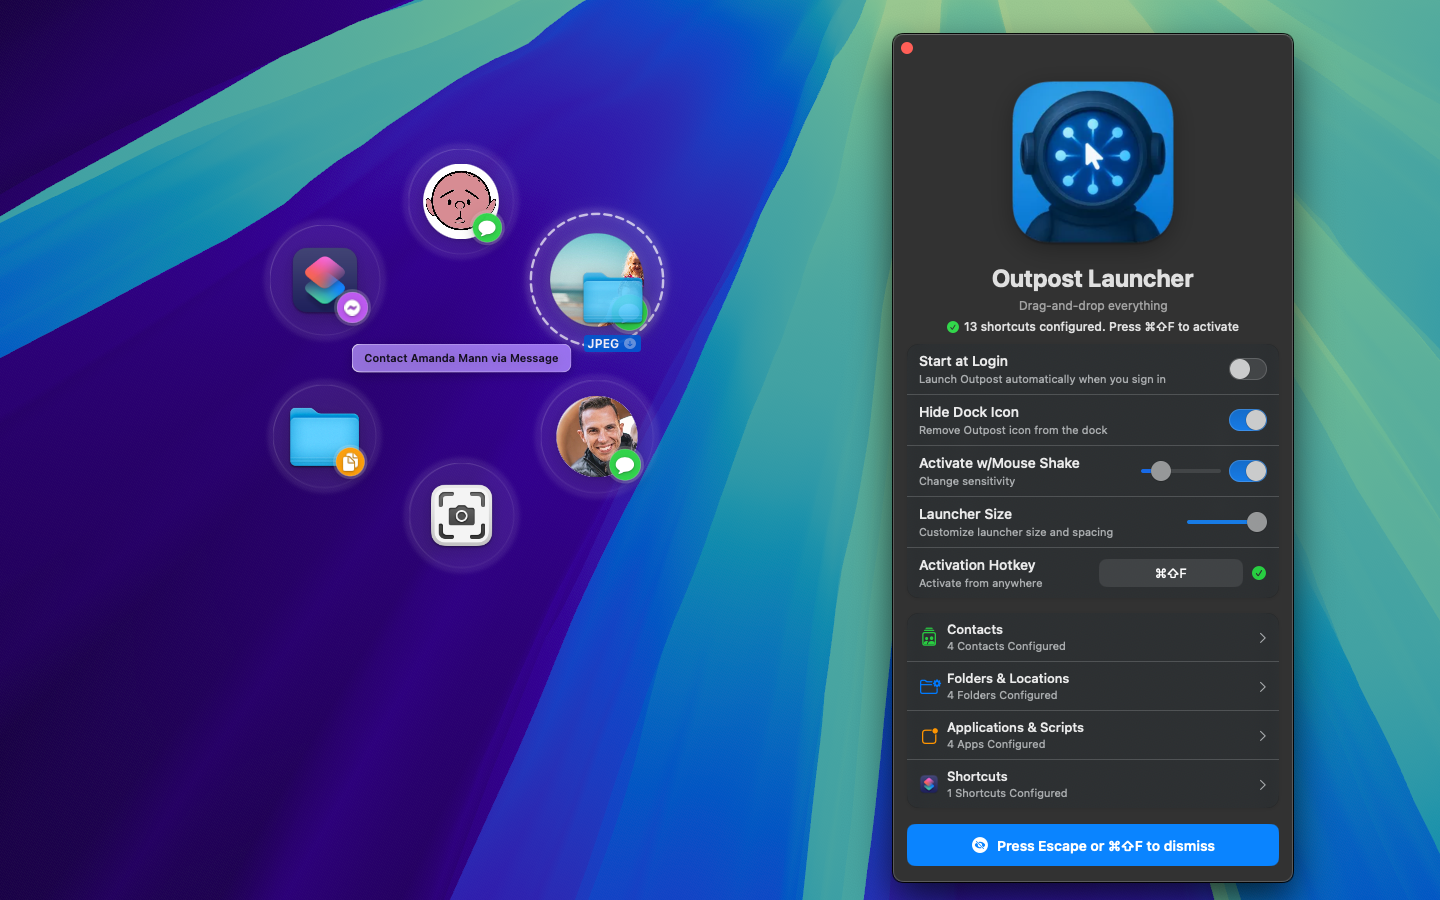Open Applications & Scripts settings row
The image size is (1440, 900).
[x=1093, y=735]
